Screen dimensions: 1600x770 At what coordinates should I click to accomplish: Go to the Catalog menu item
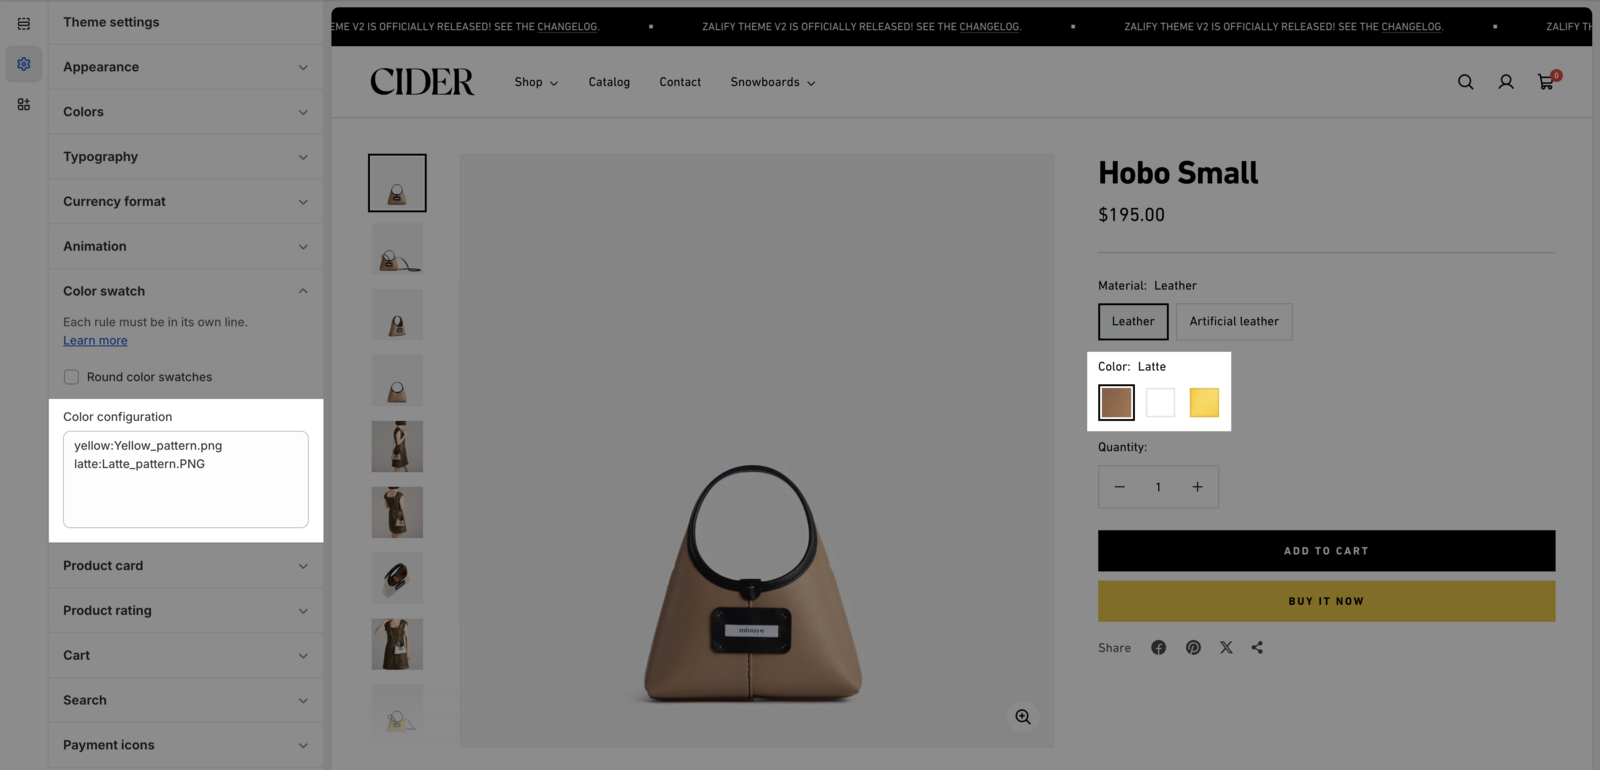609,82
